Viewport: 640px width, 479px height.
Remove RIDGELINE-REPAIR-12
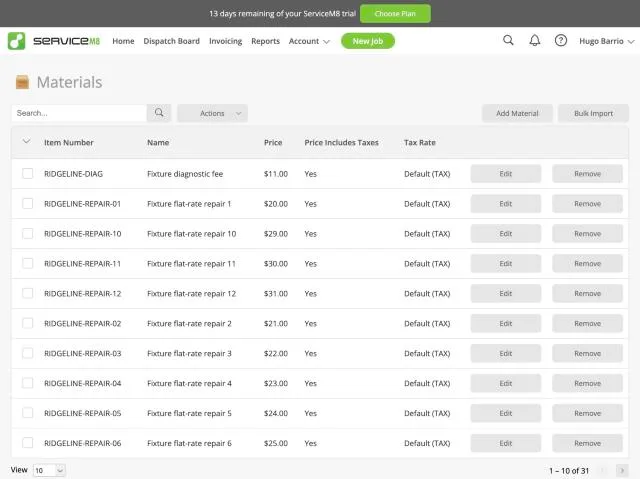pos(587,293)
